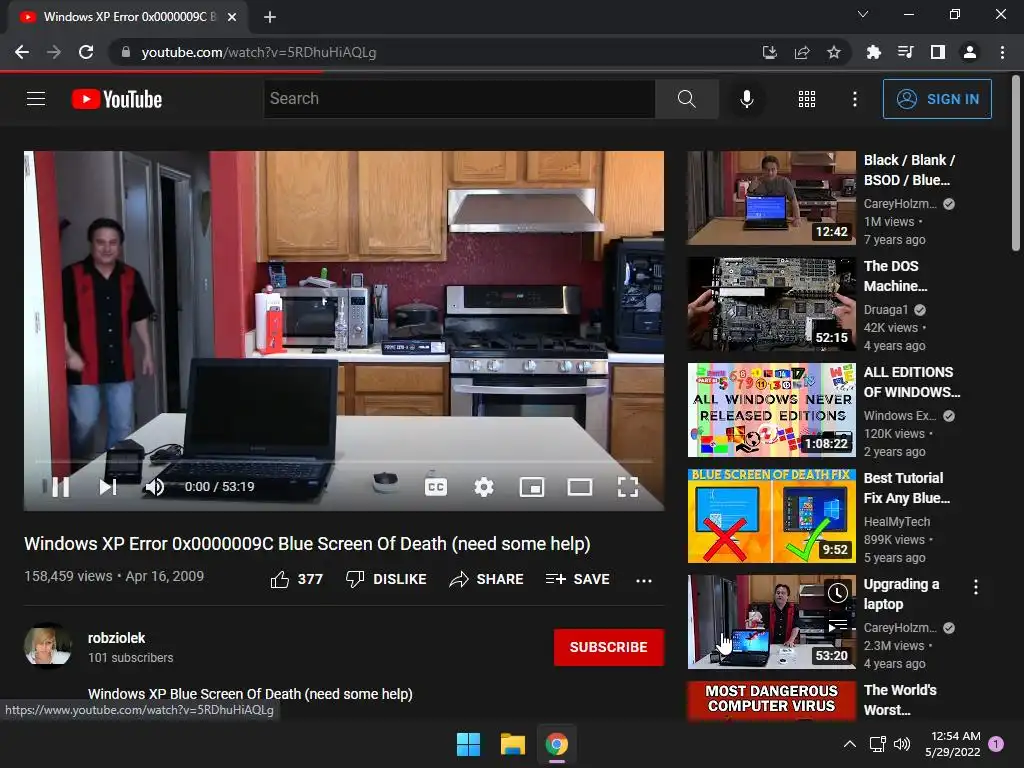Click the address bar URL

[x=259, y=52]
